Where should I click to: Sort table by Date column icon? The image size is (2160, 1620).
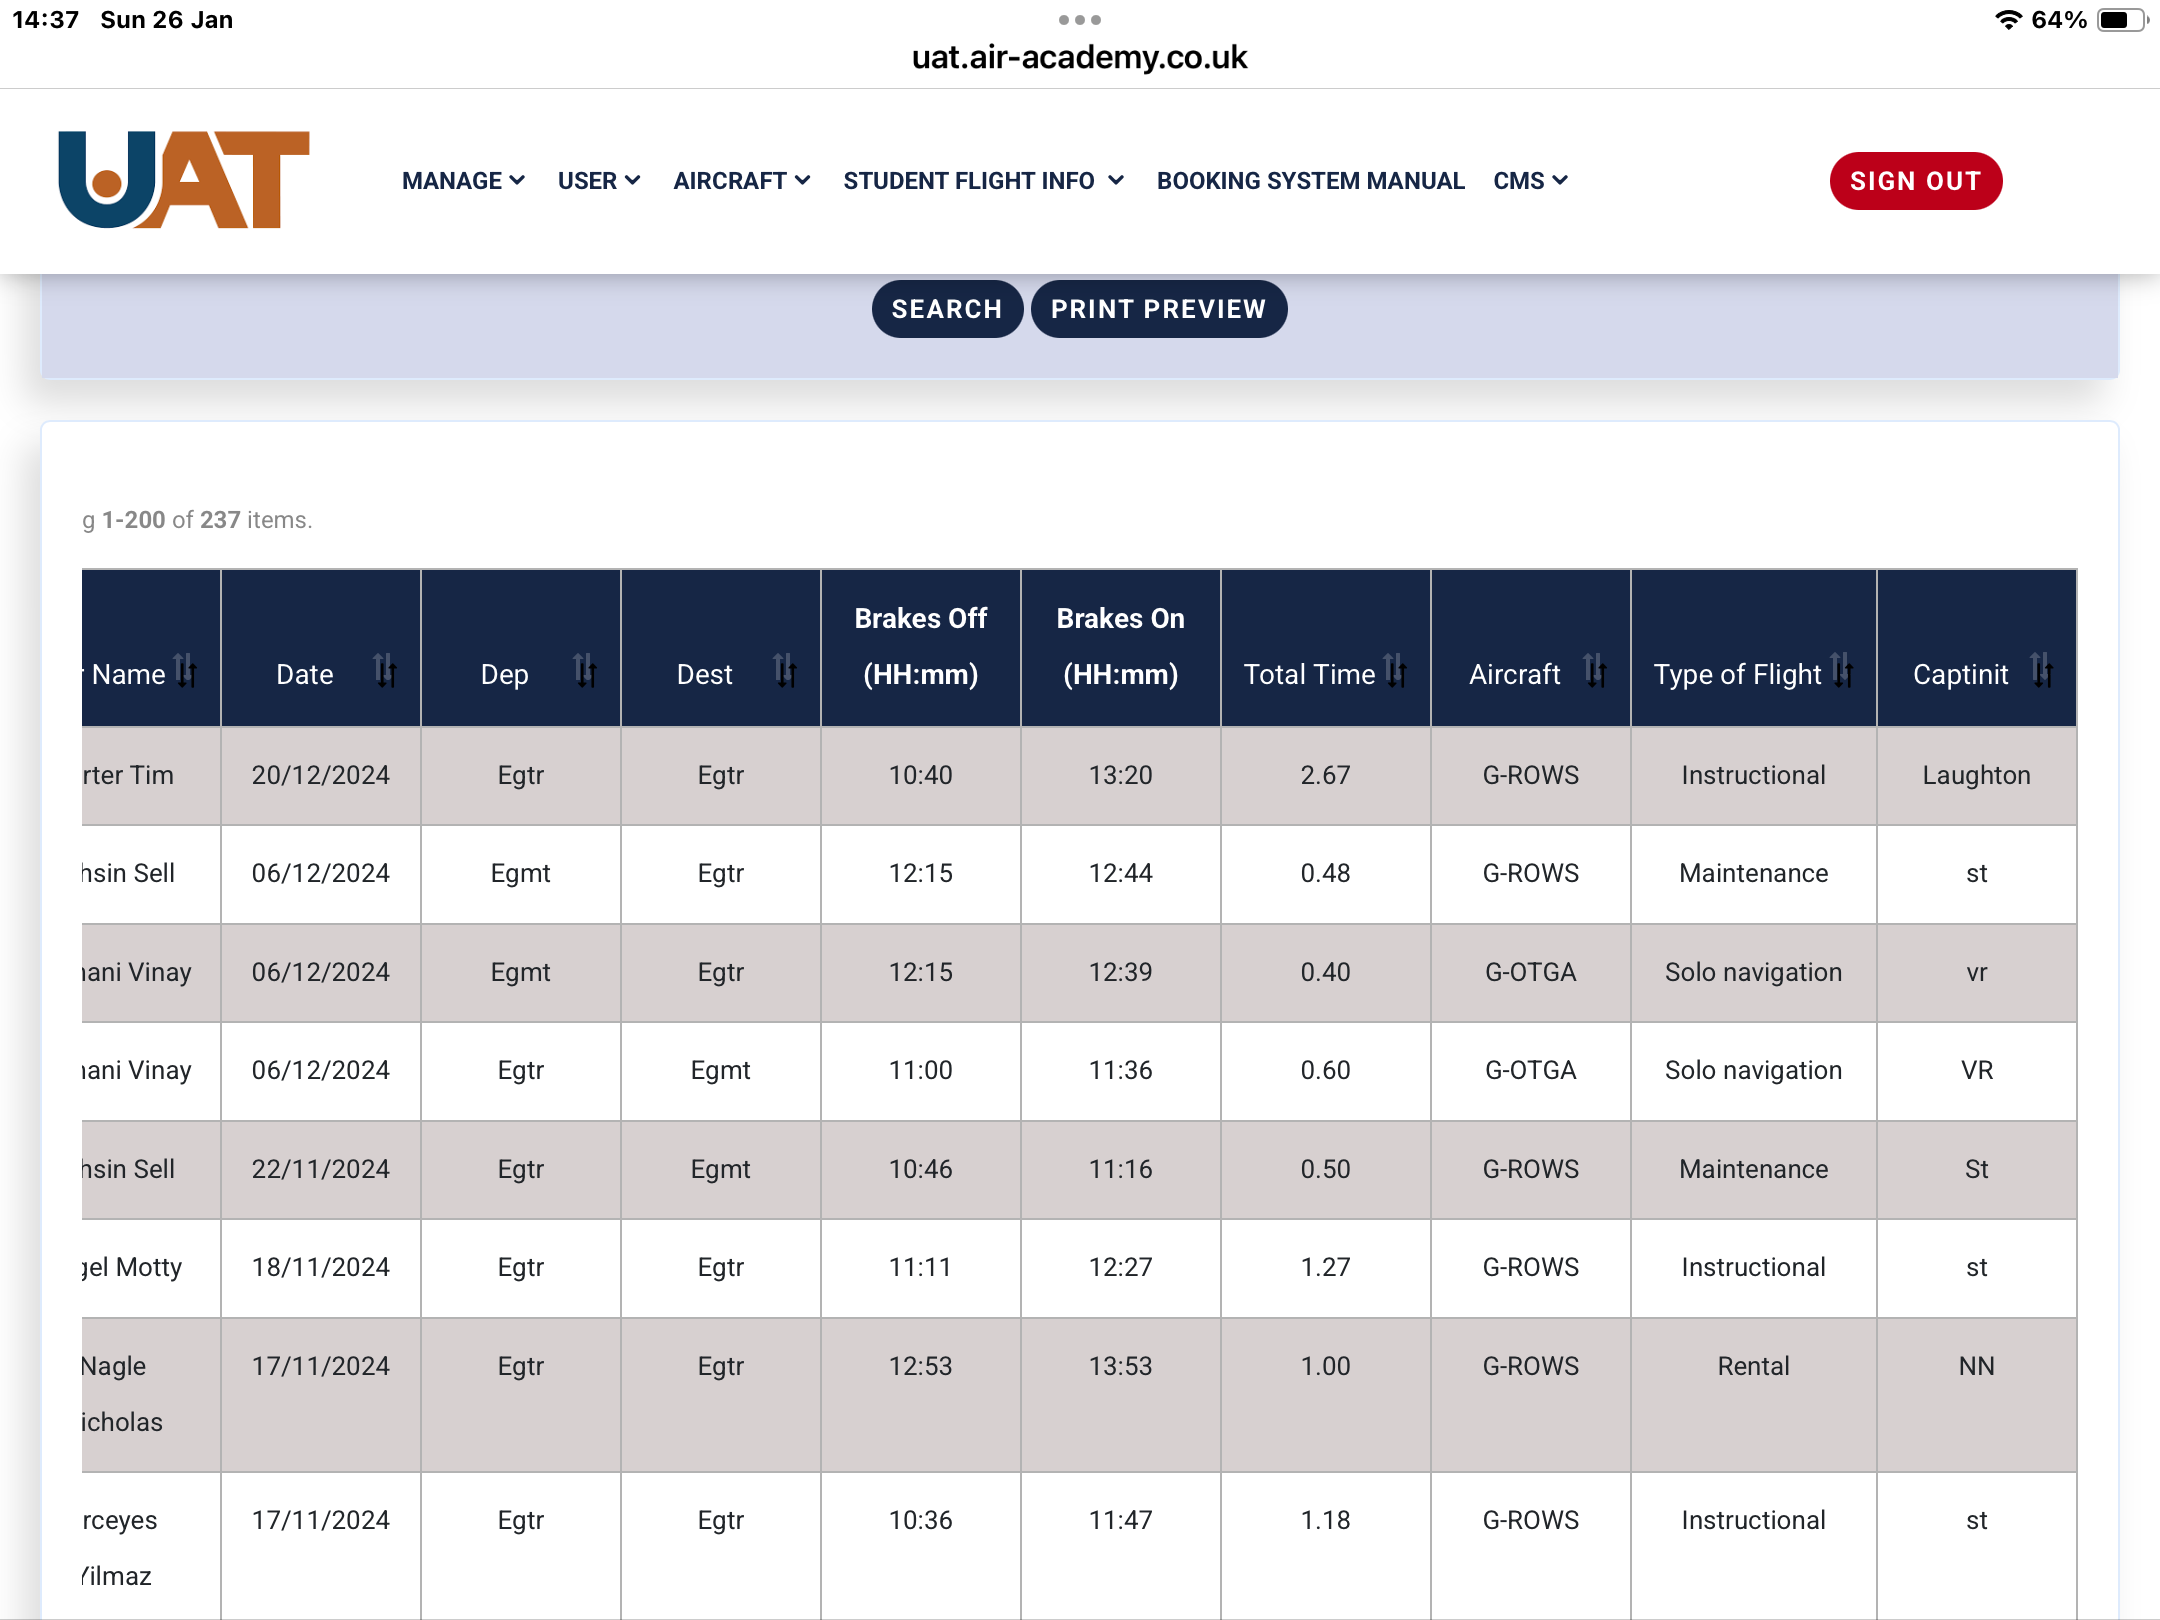385,671
